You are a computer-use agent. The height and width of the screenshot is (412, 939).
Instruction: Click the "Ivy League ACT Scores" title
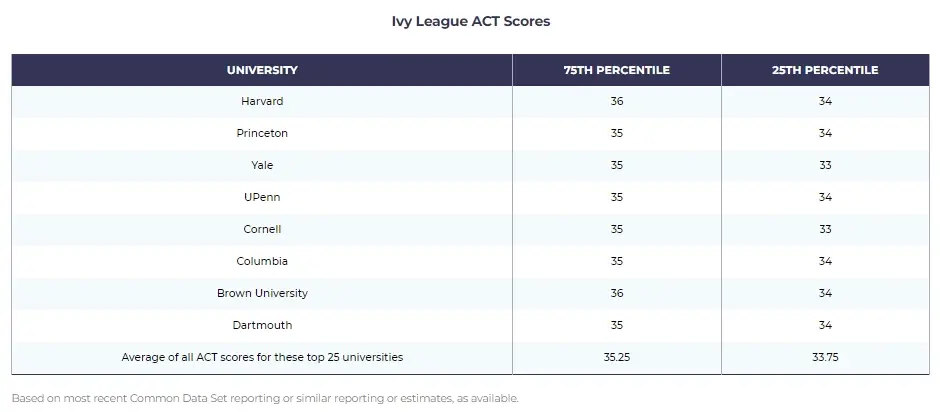click(470, 21)
